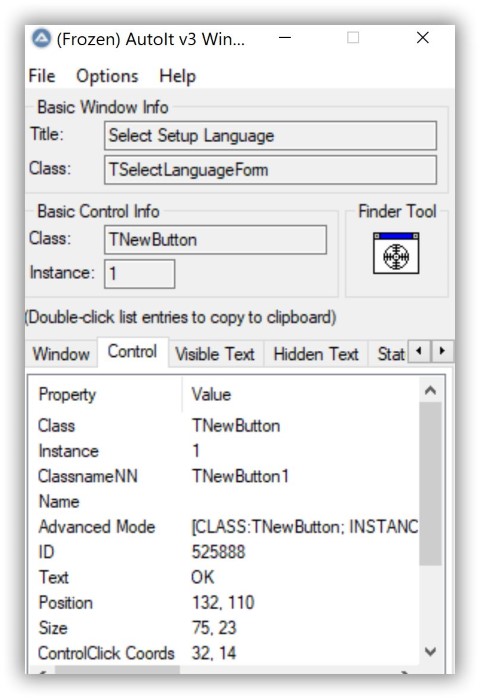Select the Position value 132, 110
The image size is (480, 699).
coord(223,603)
